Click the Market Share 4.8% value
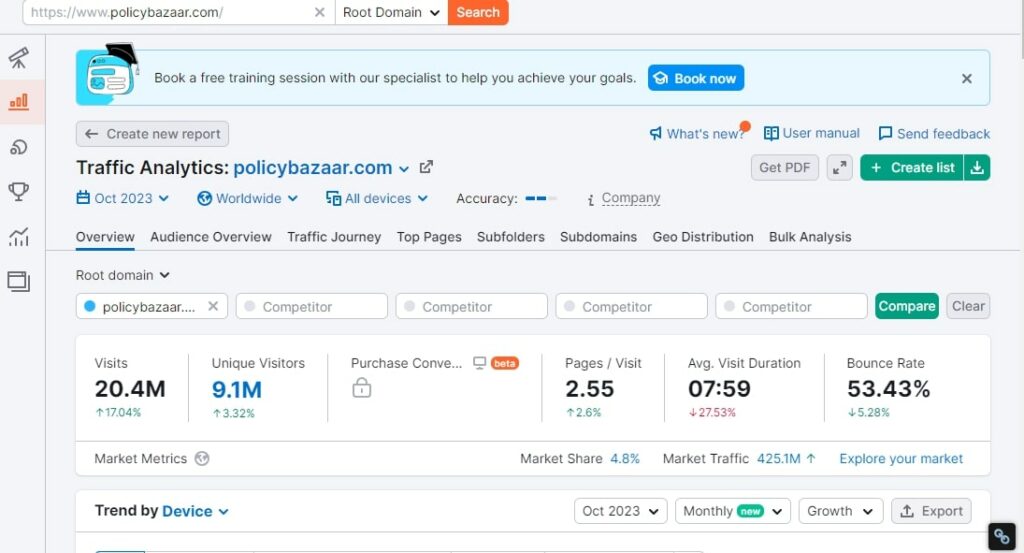 pos(625,458)
